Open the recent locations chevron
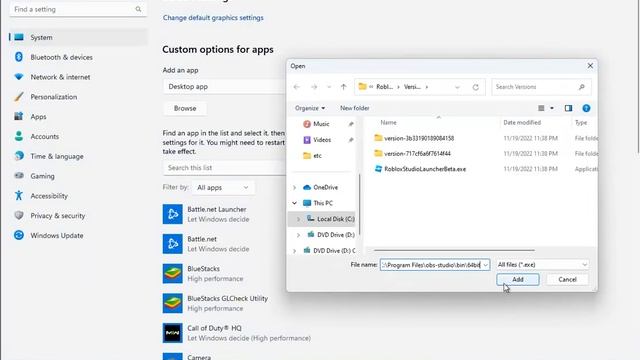The image size is (640, 360). point(329,87)
